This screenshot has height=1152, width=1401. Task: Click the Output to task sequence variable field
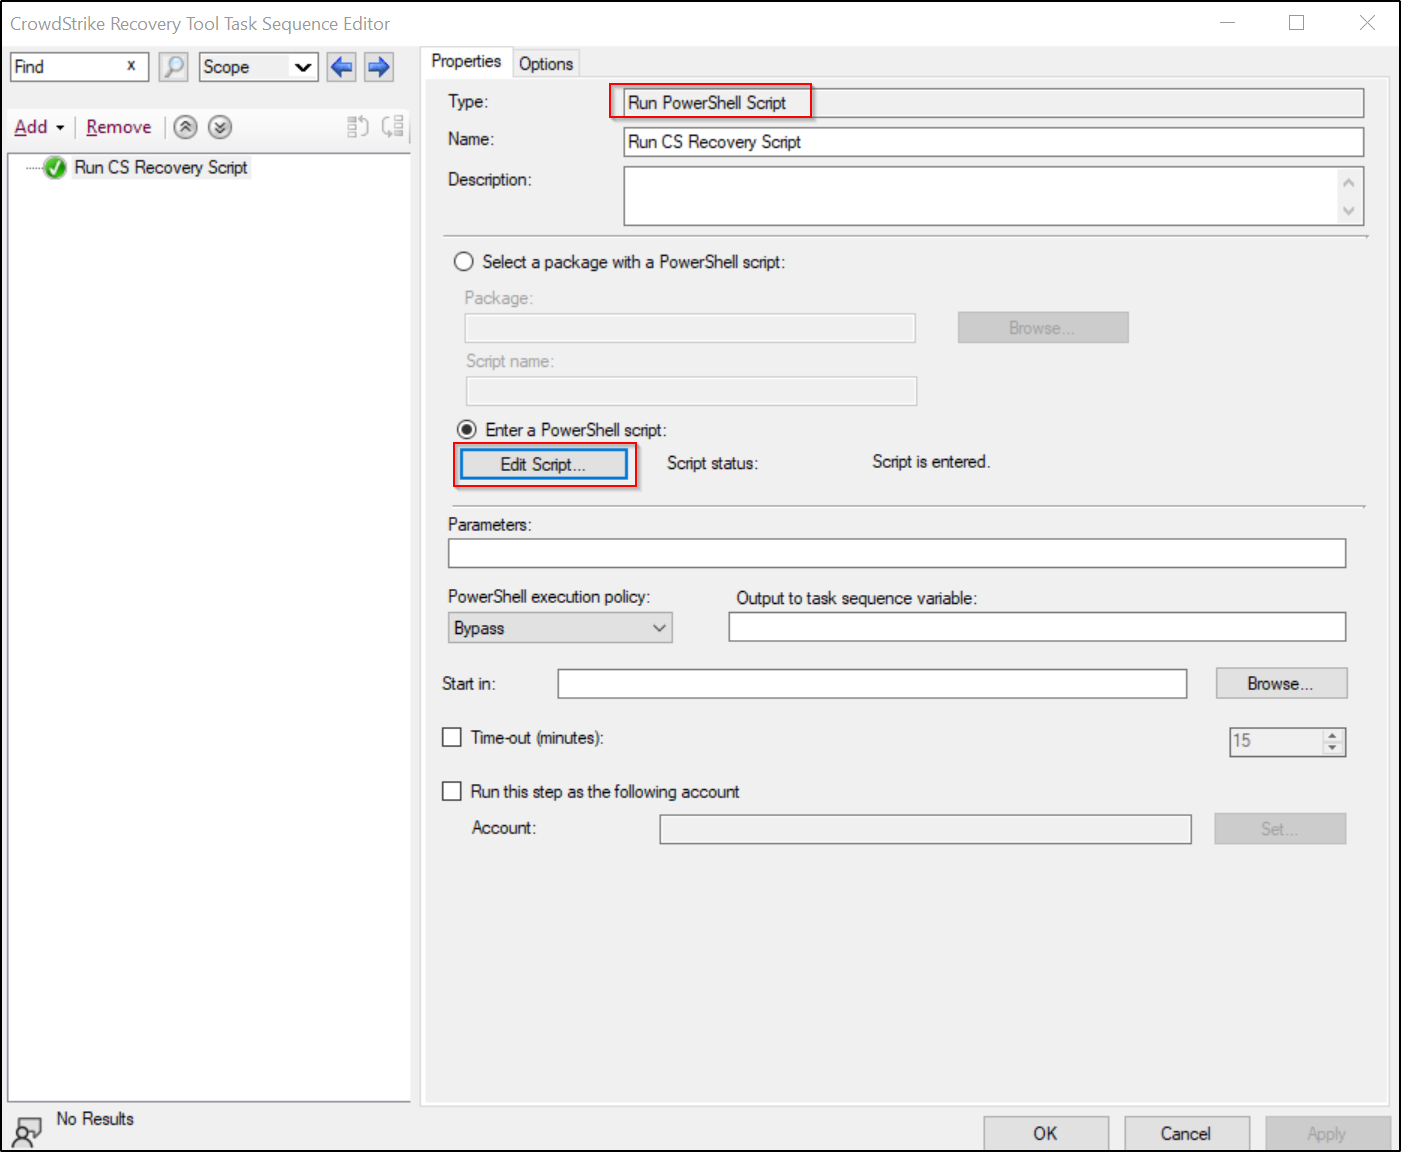[1037, 627]
